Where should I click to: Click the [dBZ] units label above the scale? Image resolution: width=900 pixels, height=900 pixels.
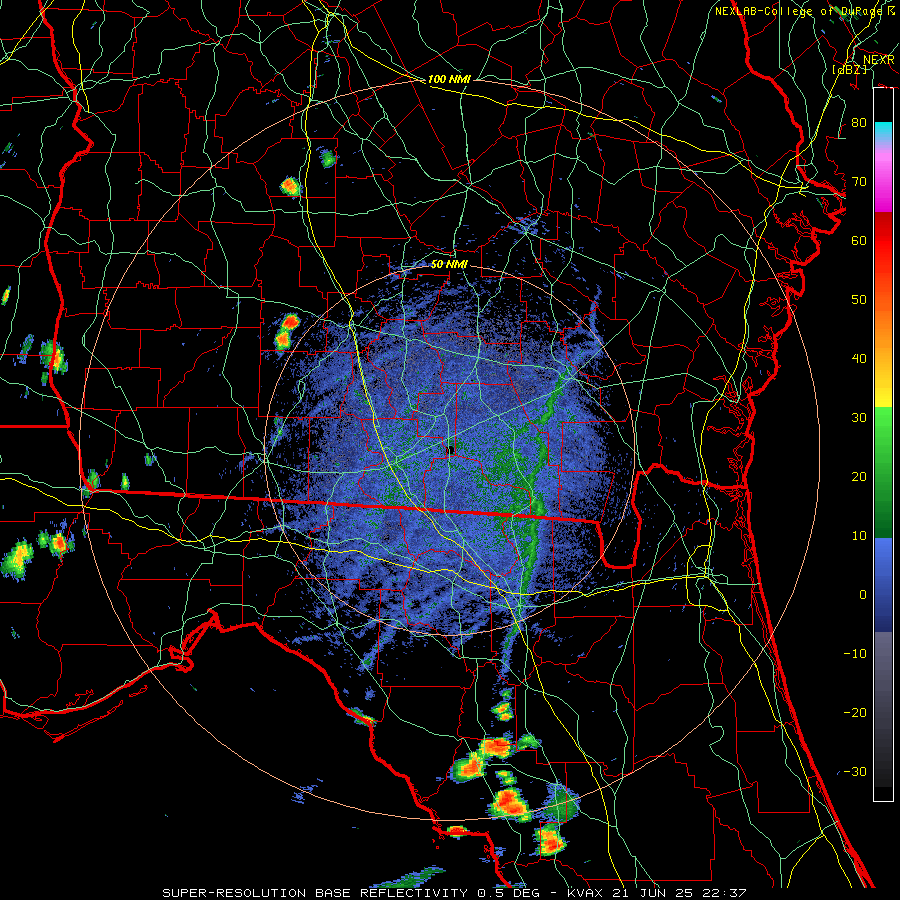click(849, 69)
